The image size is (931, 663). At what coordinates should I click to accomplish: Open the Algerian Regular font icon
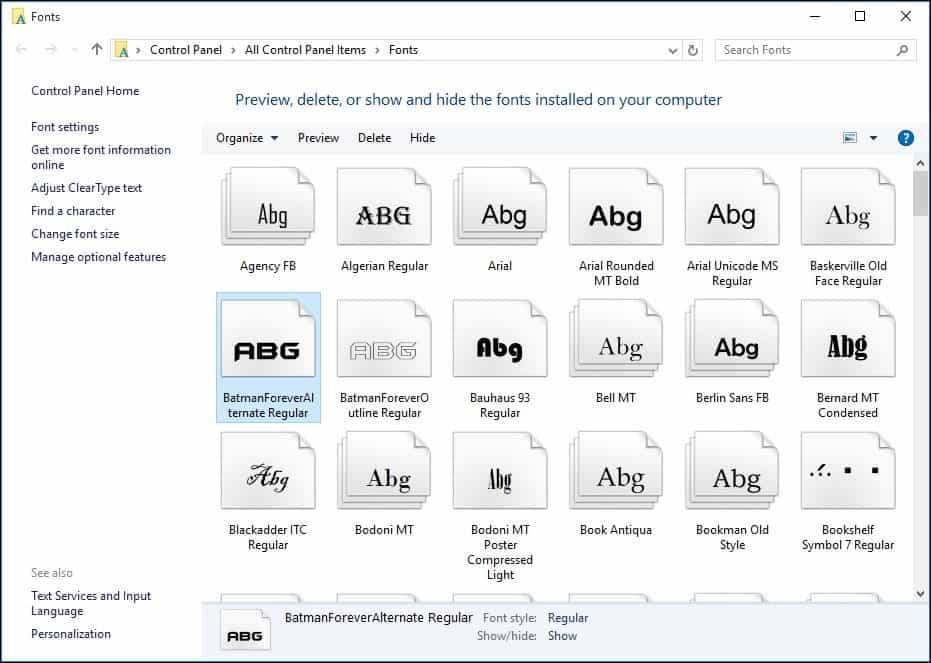coord(383,207)
